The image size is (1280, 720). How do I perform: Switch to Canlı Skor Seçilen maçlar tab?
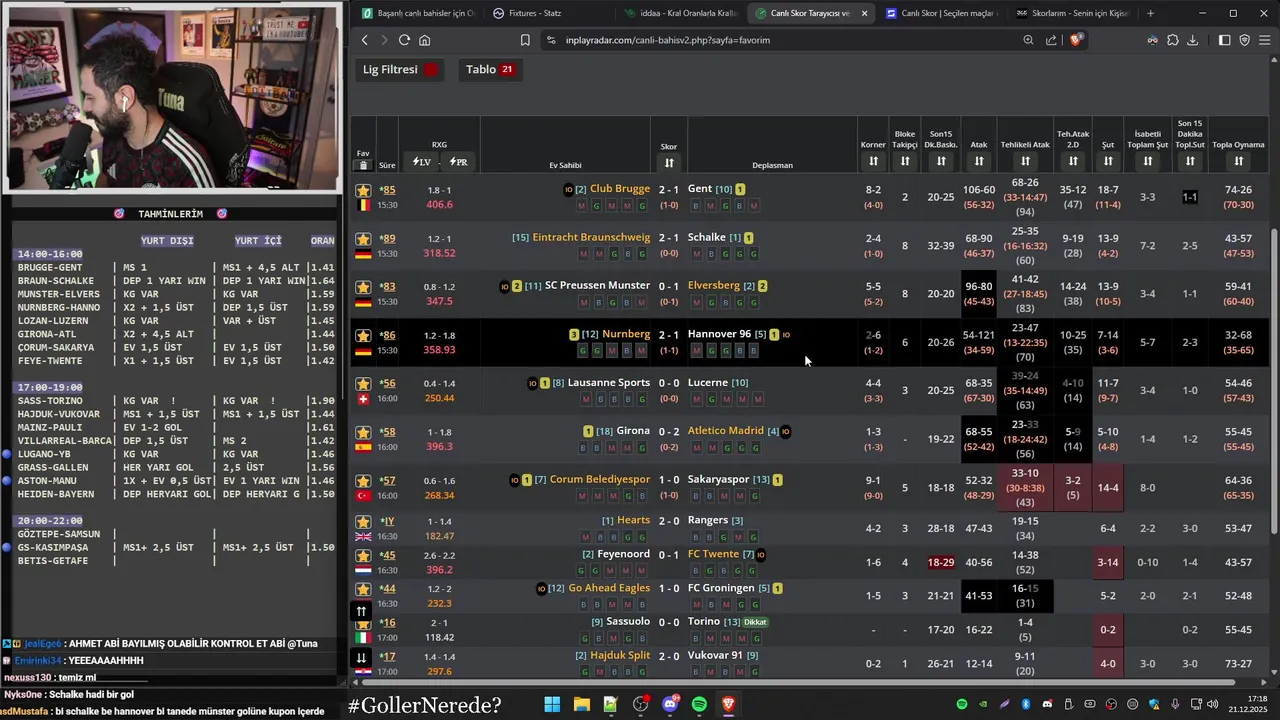coord(940,13)
